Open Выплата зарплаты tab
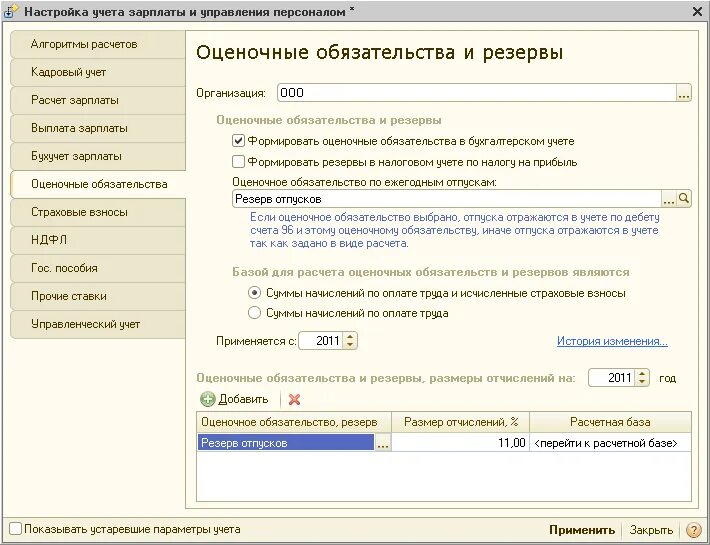This screenshot has height=545, width=710. (98, 128)
